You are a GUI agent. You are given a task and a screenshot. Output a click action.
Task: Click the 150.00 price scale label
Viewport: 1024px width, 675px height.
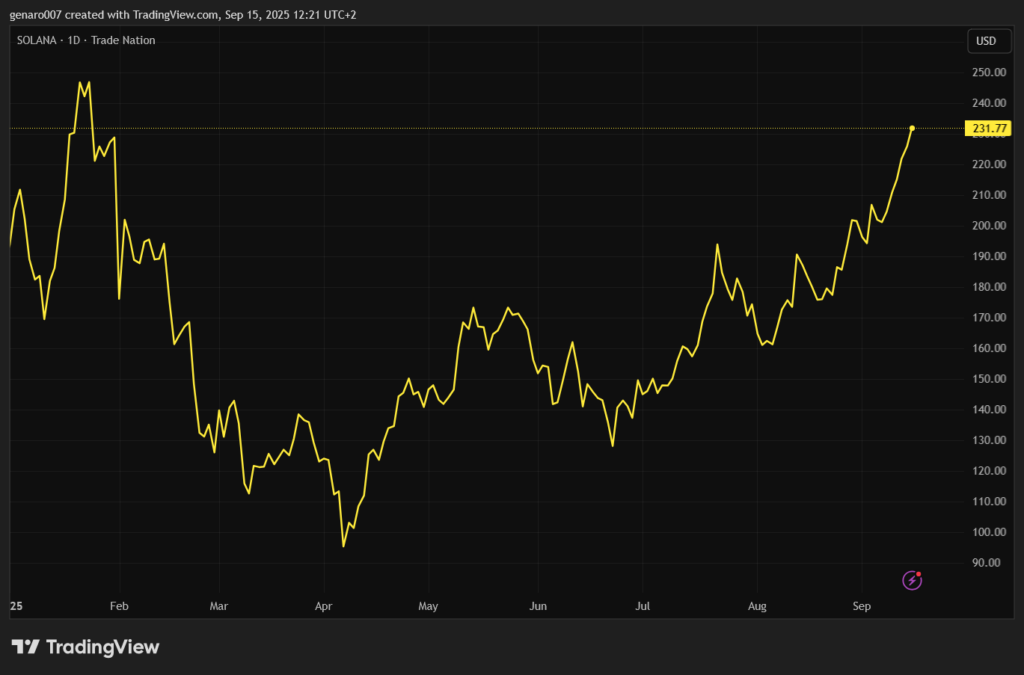click(x=986, y=379)
